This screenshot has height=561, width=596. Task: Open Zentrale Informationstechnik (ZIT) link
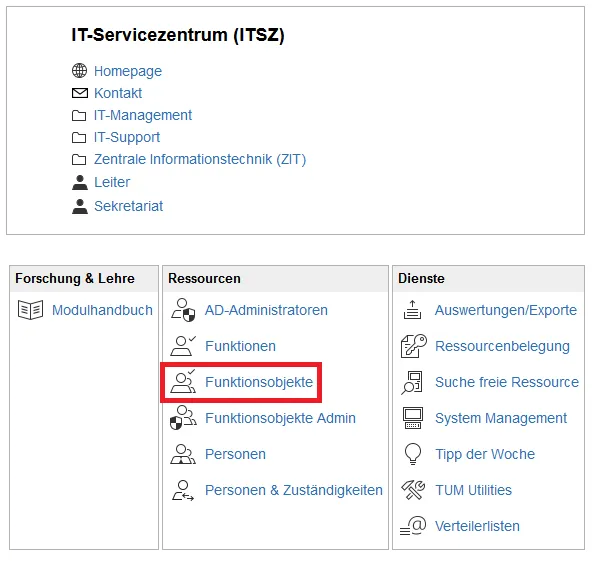click(200, 159)
